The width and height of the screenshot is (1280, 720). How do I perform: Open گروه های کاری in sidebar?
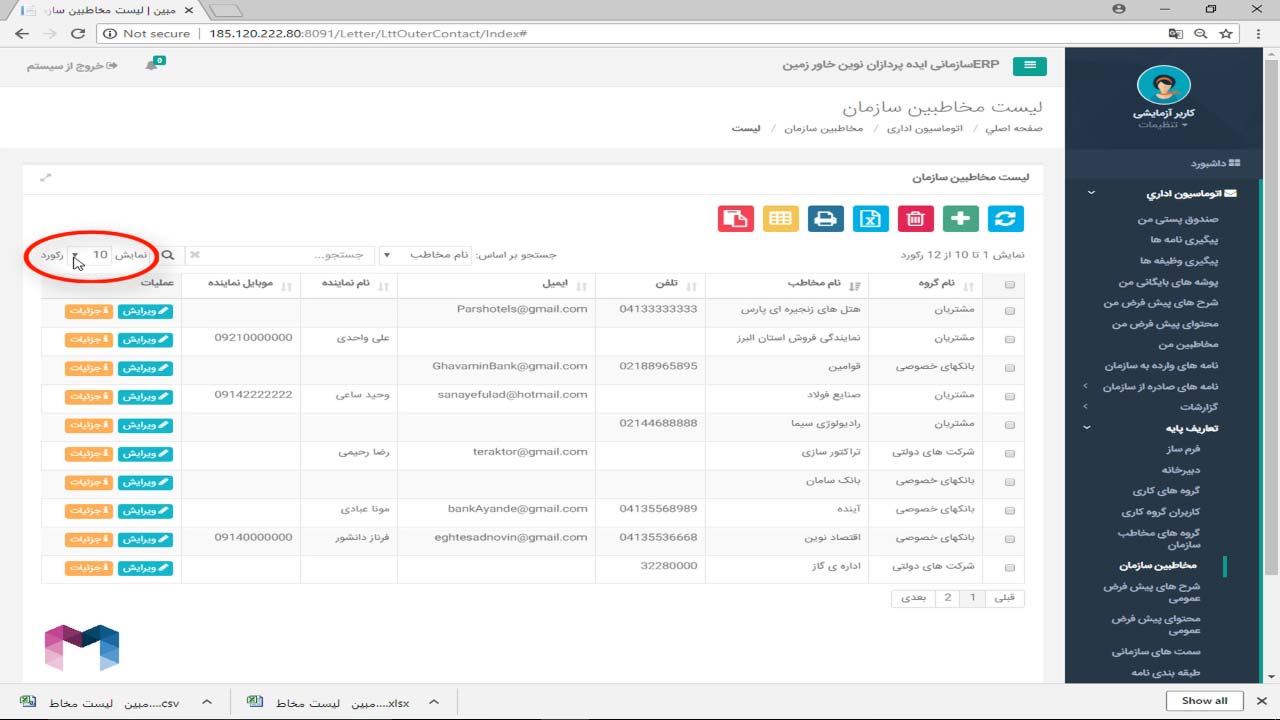1166,491
